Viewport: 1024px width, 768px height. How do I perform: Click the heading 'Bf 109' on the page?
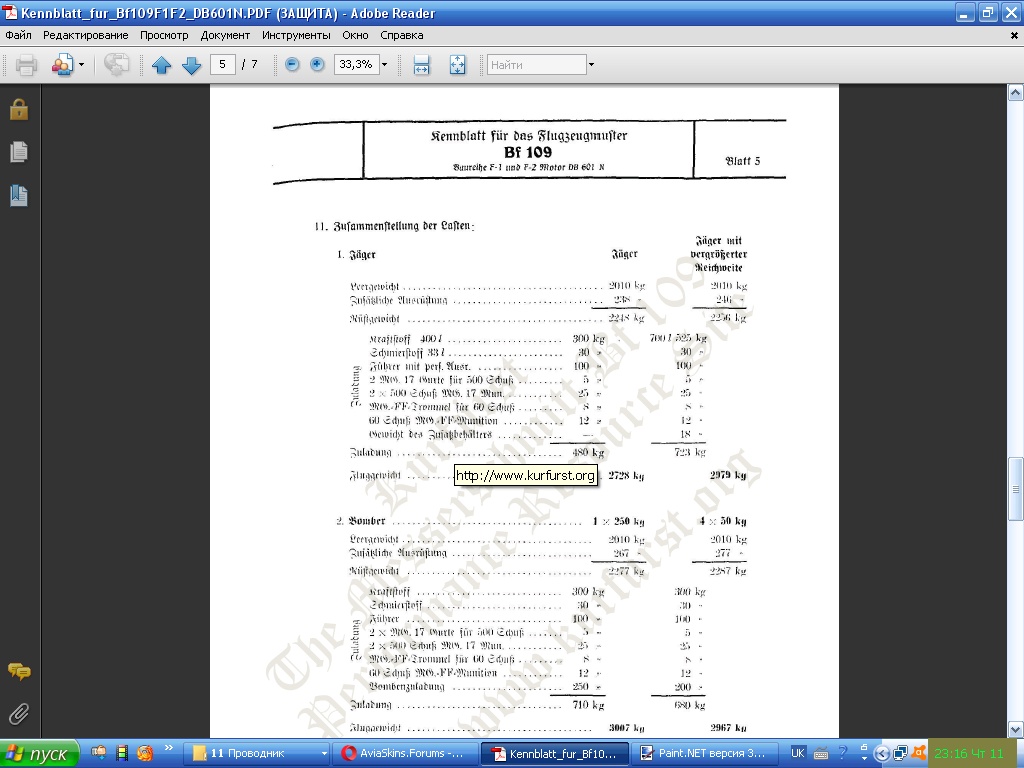528,152
